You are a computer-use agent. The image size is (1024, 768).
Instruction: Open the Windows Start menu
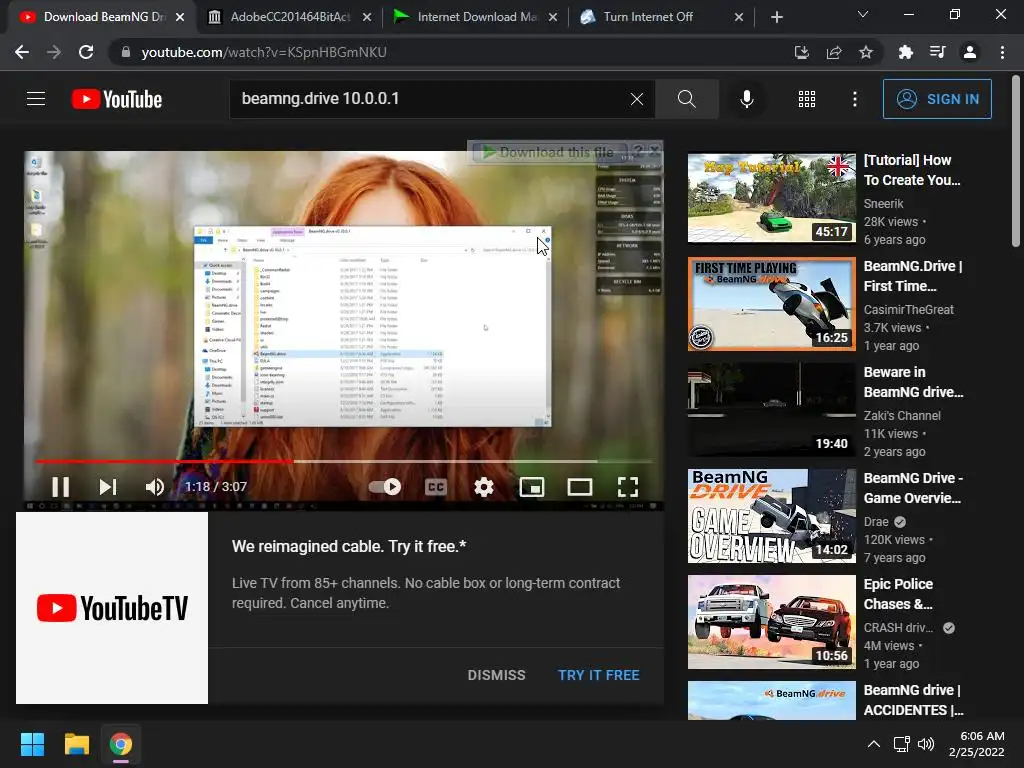pos(32,744)
